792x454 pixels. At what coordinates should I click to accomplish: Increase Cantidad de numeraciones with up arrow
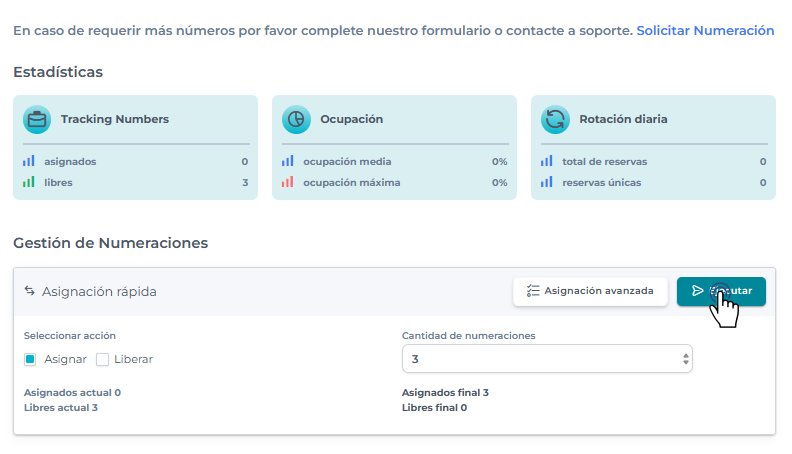[685, 354]
